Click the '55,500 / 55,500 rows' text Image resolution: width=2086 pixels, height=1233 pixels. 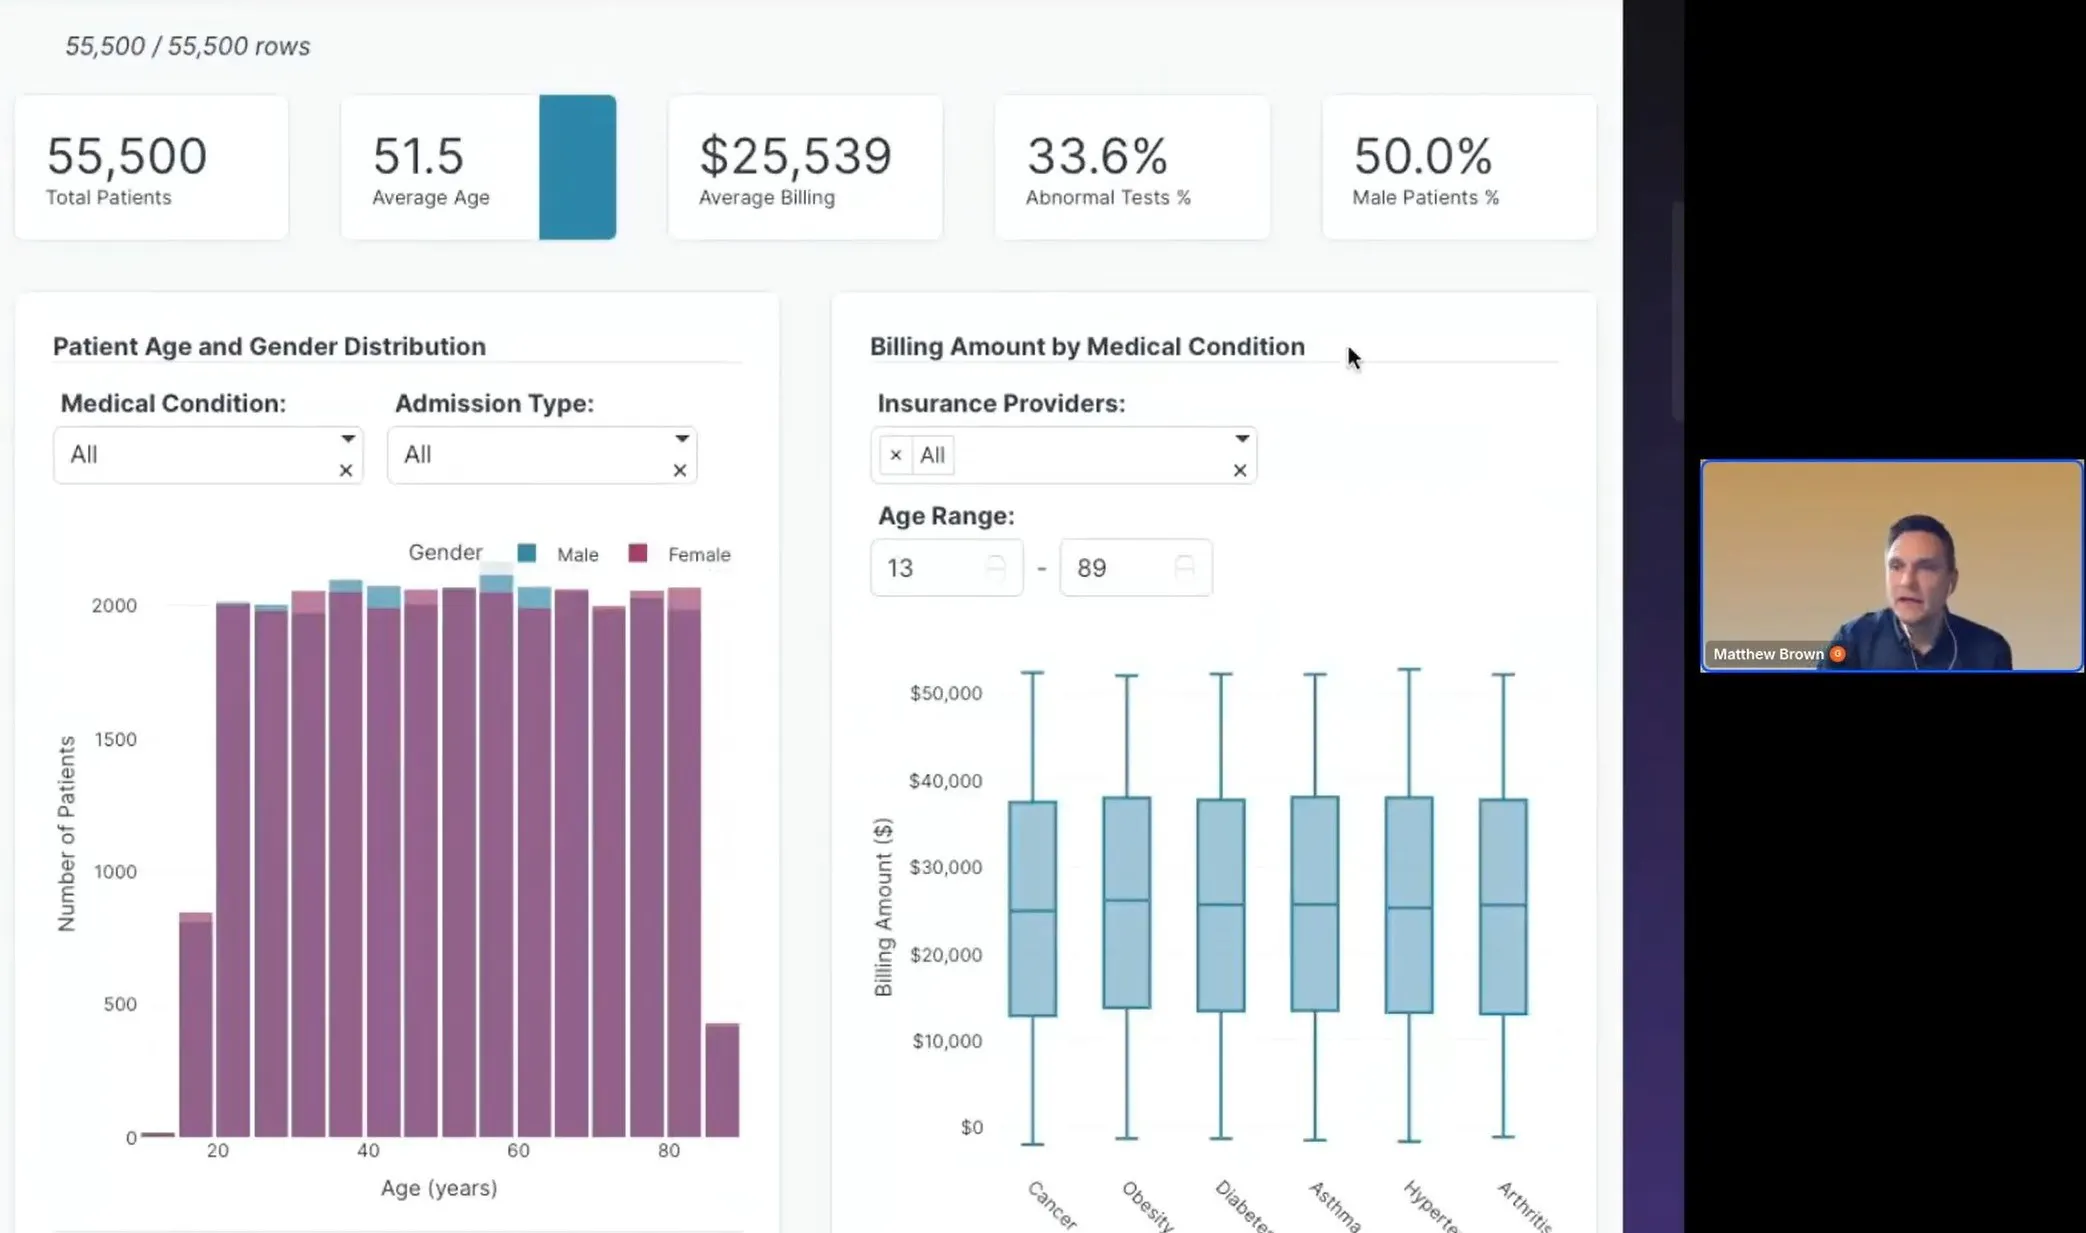coord(188,46)
